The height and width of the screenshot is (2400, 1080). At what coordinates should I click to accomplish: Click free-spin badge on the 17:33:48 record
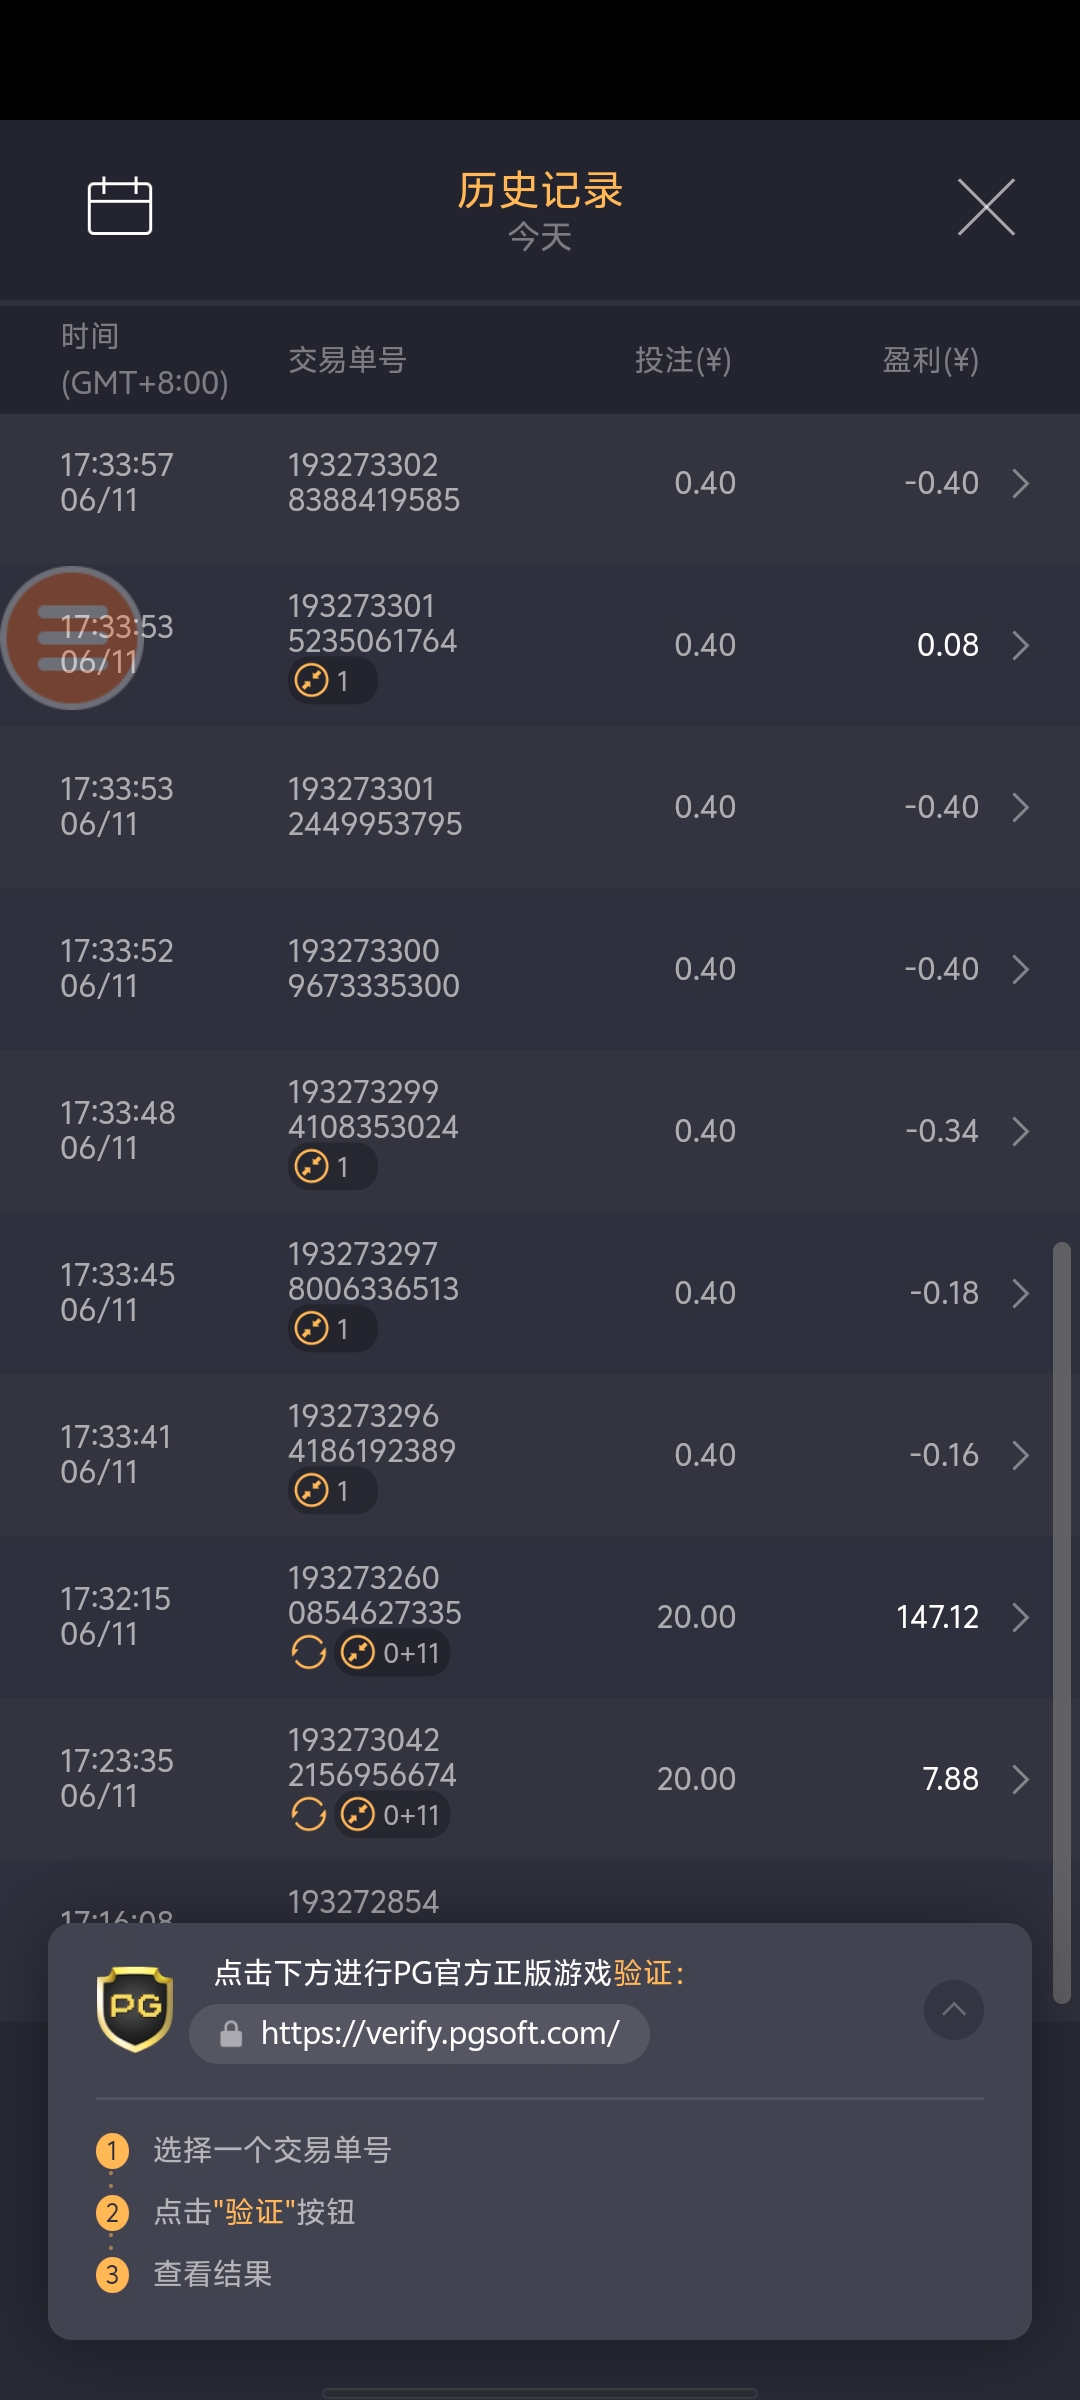(x=332, y=1167)
